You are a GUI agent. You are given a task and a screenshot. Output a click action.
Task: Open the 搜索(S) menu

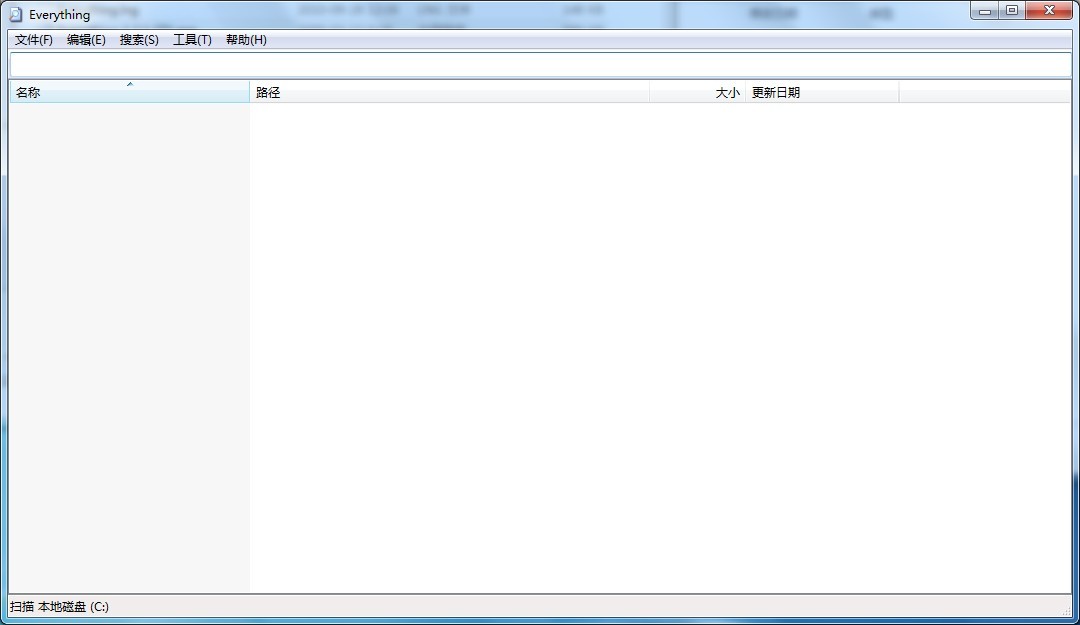[139, 40]
